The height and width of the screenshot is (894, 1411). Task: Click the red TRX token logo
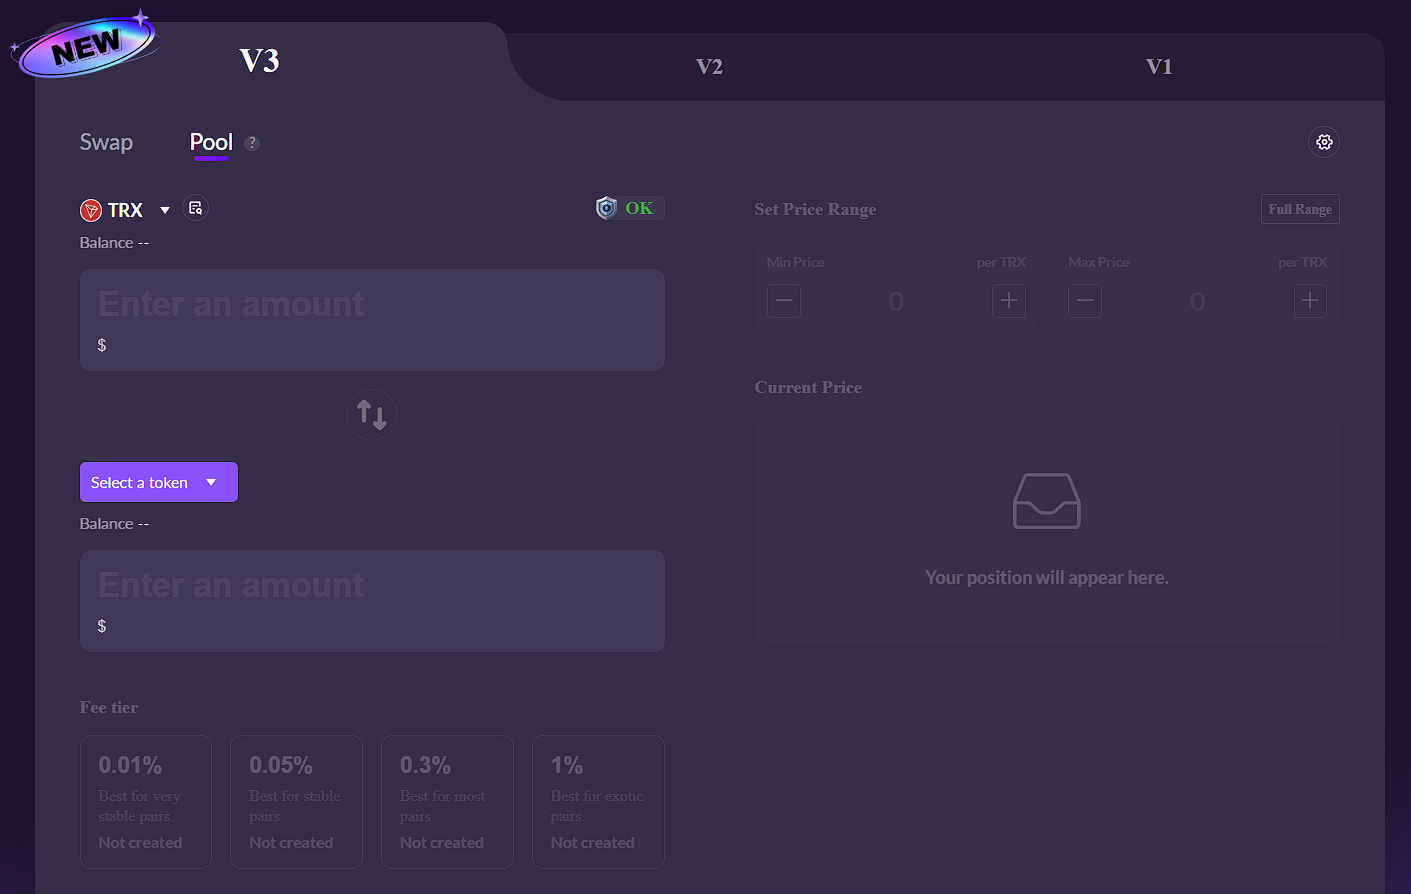(x=91, y=210)
